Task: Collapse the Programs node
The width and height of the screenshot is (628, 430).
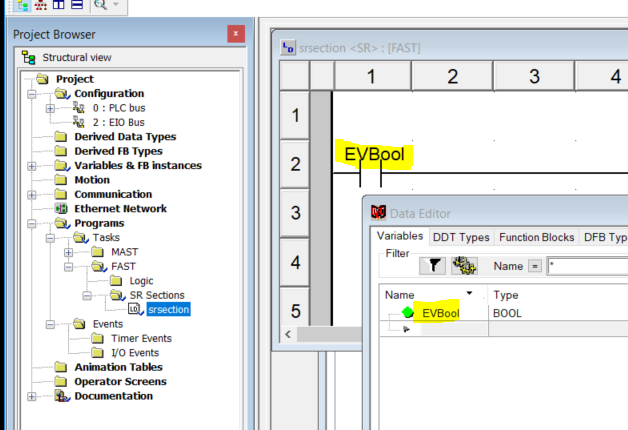Action: click(x=32, y=224)
